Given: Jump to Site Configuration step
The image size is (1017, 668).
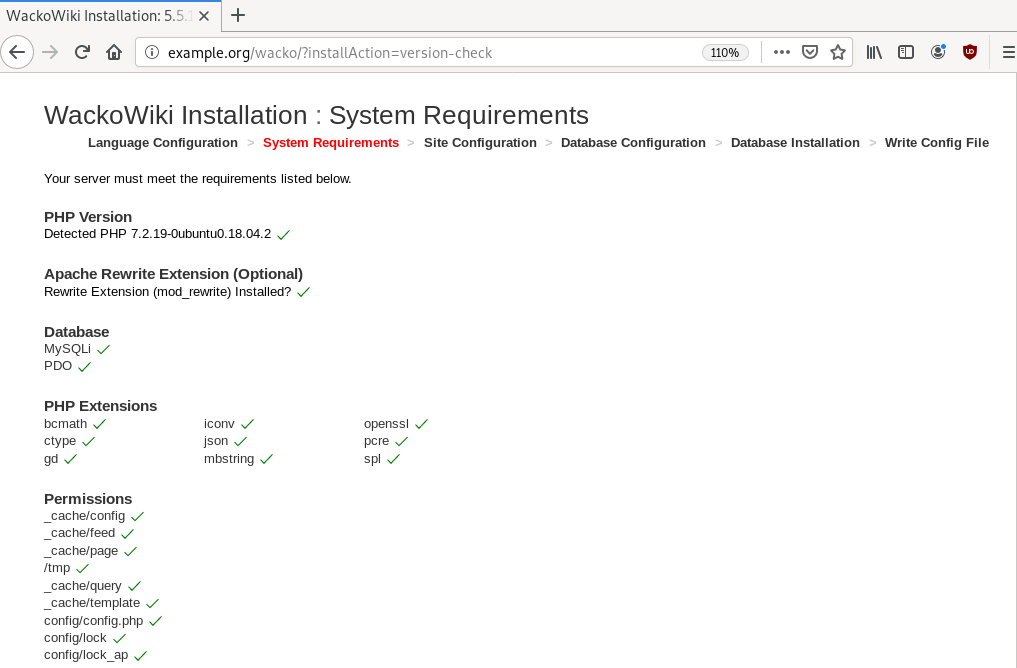Looking at the screenshot, I should click(480, 143).
